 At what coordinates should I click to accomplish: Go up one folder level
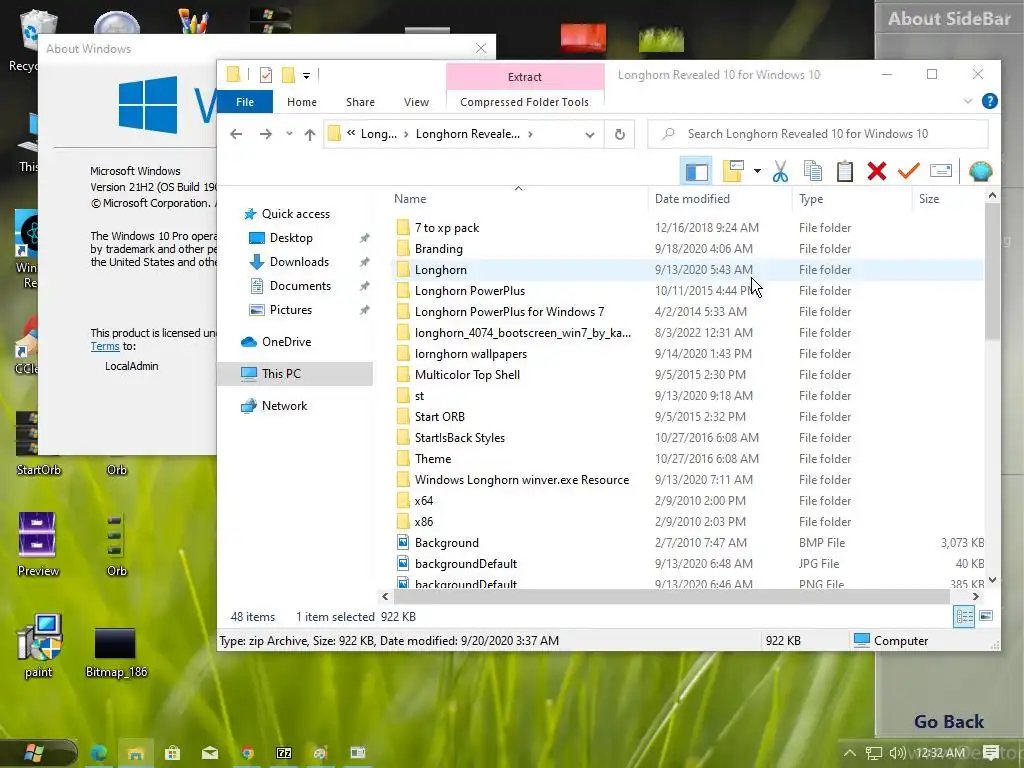click(x=310, y=134)
